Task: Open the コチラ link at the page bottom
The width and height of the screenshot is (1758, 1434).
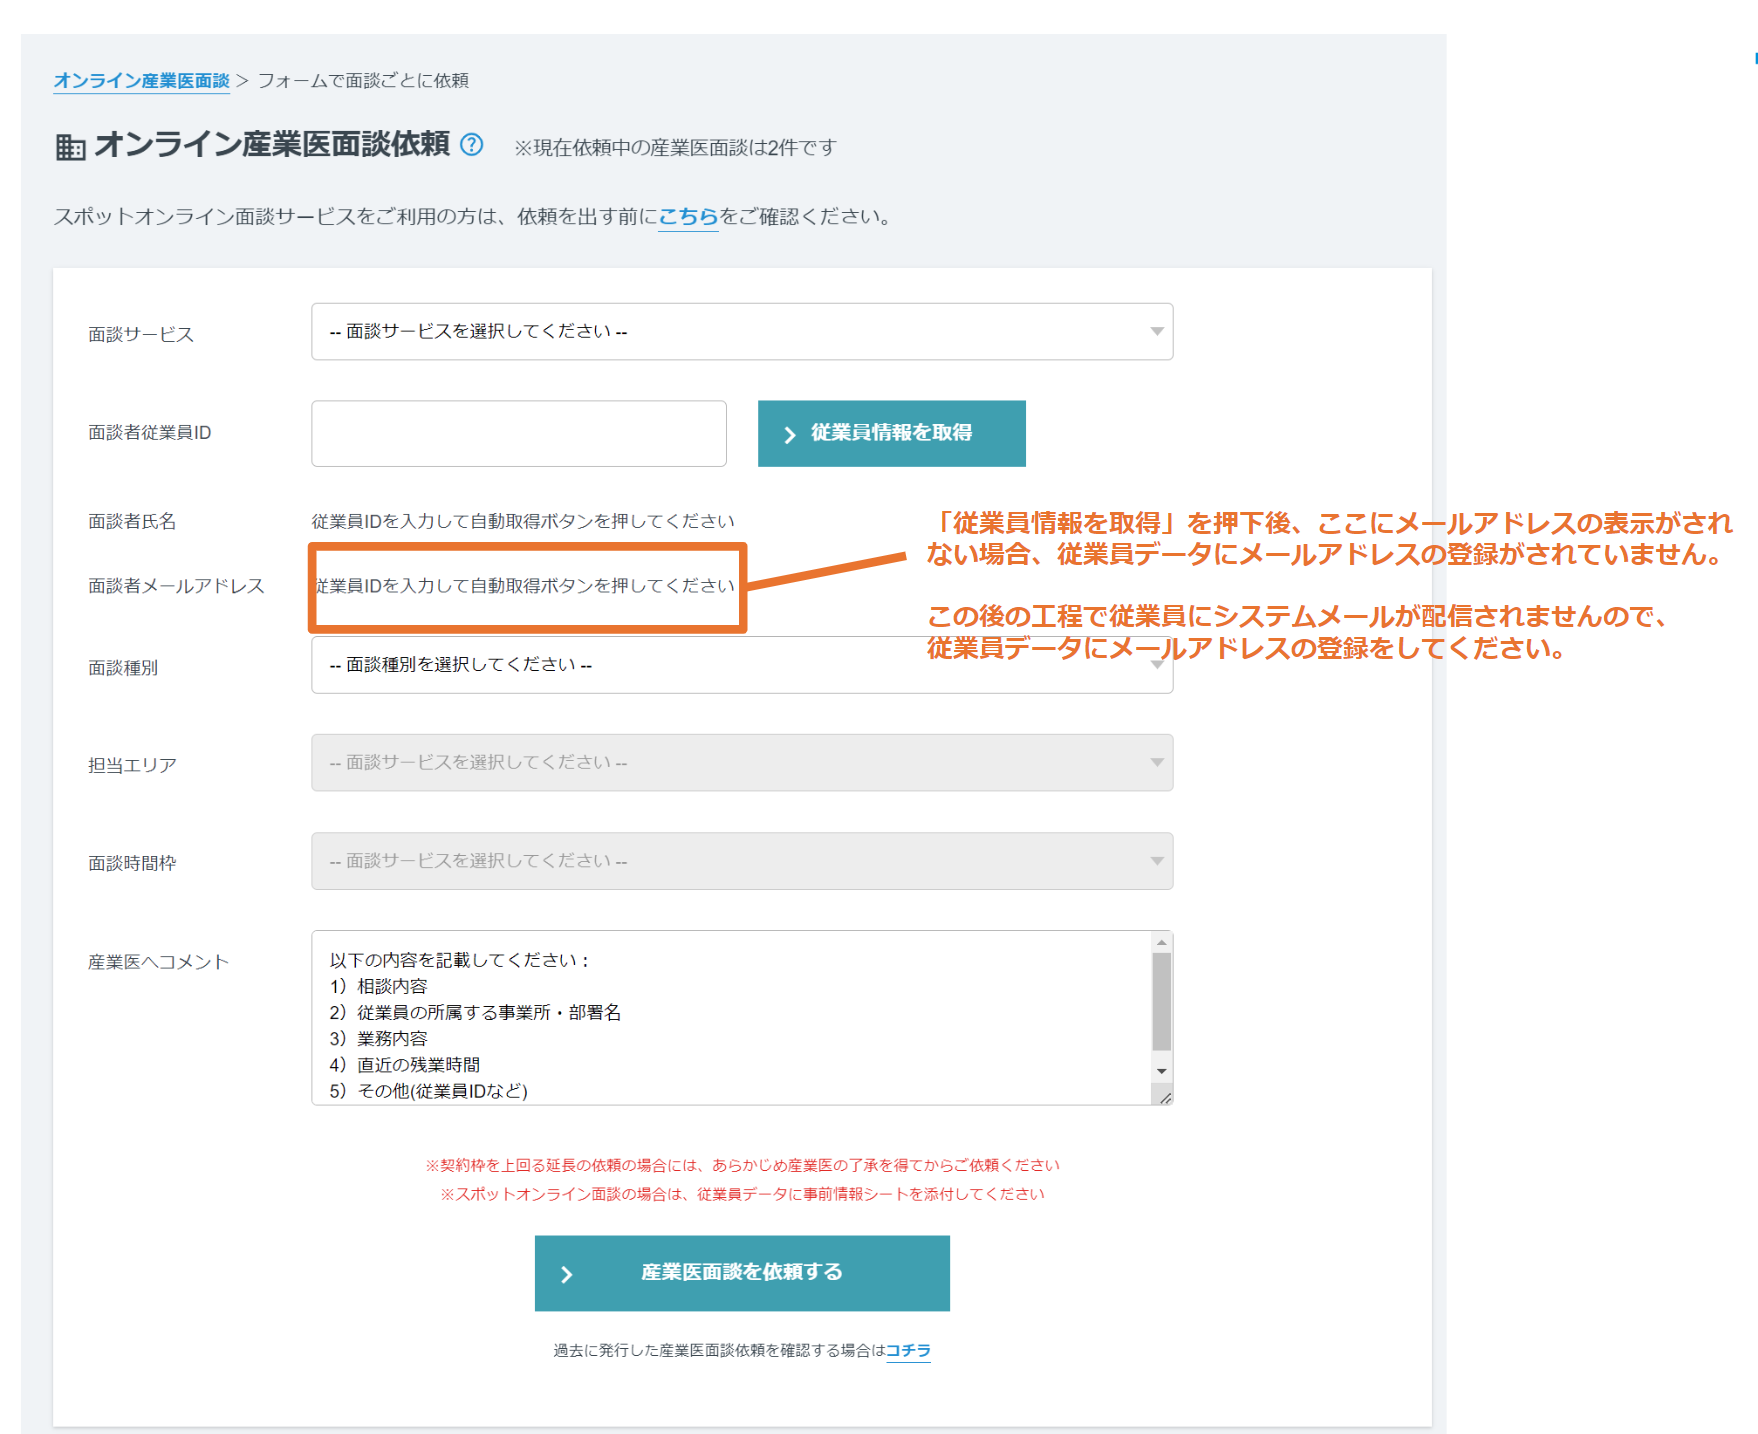Action: (909, 1350)
